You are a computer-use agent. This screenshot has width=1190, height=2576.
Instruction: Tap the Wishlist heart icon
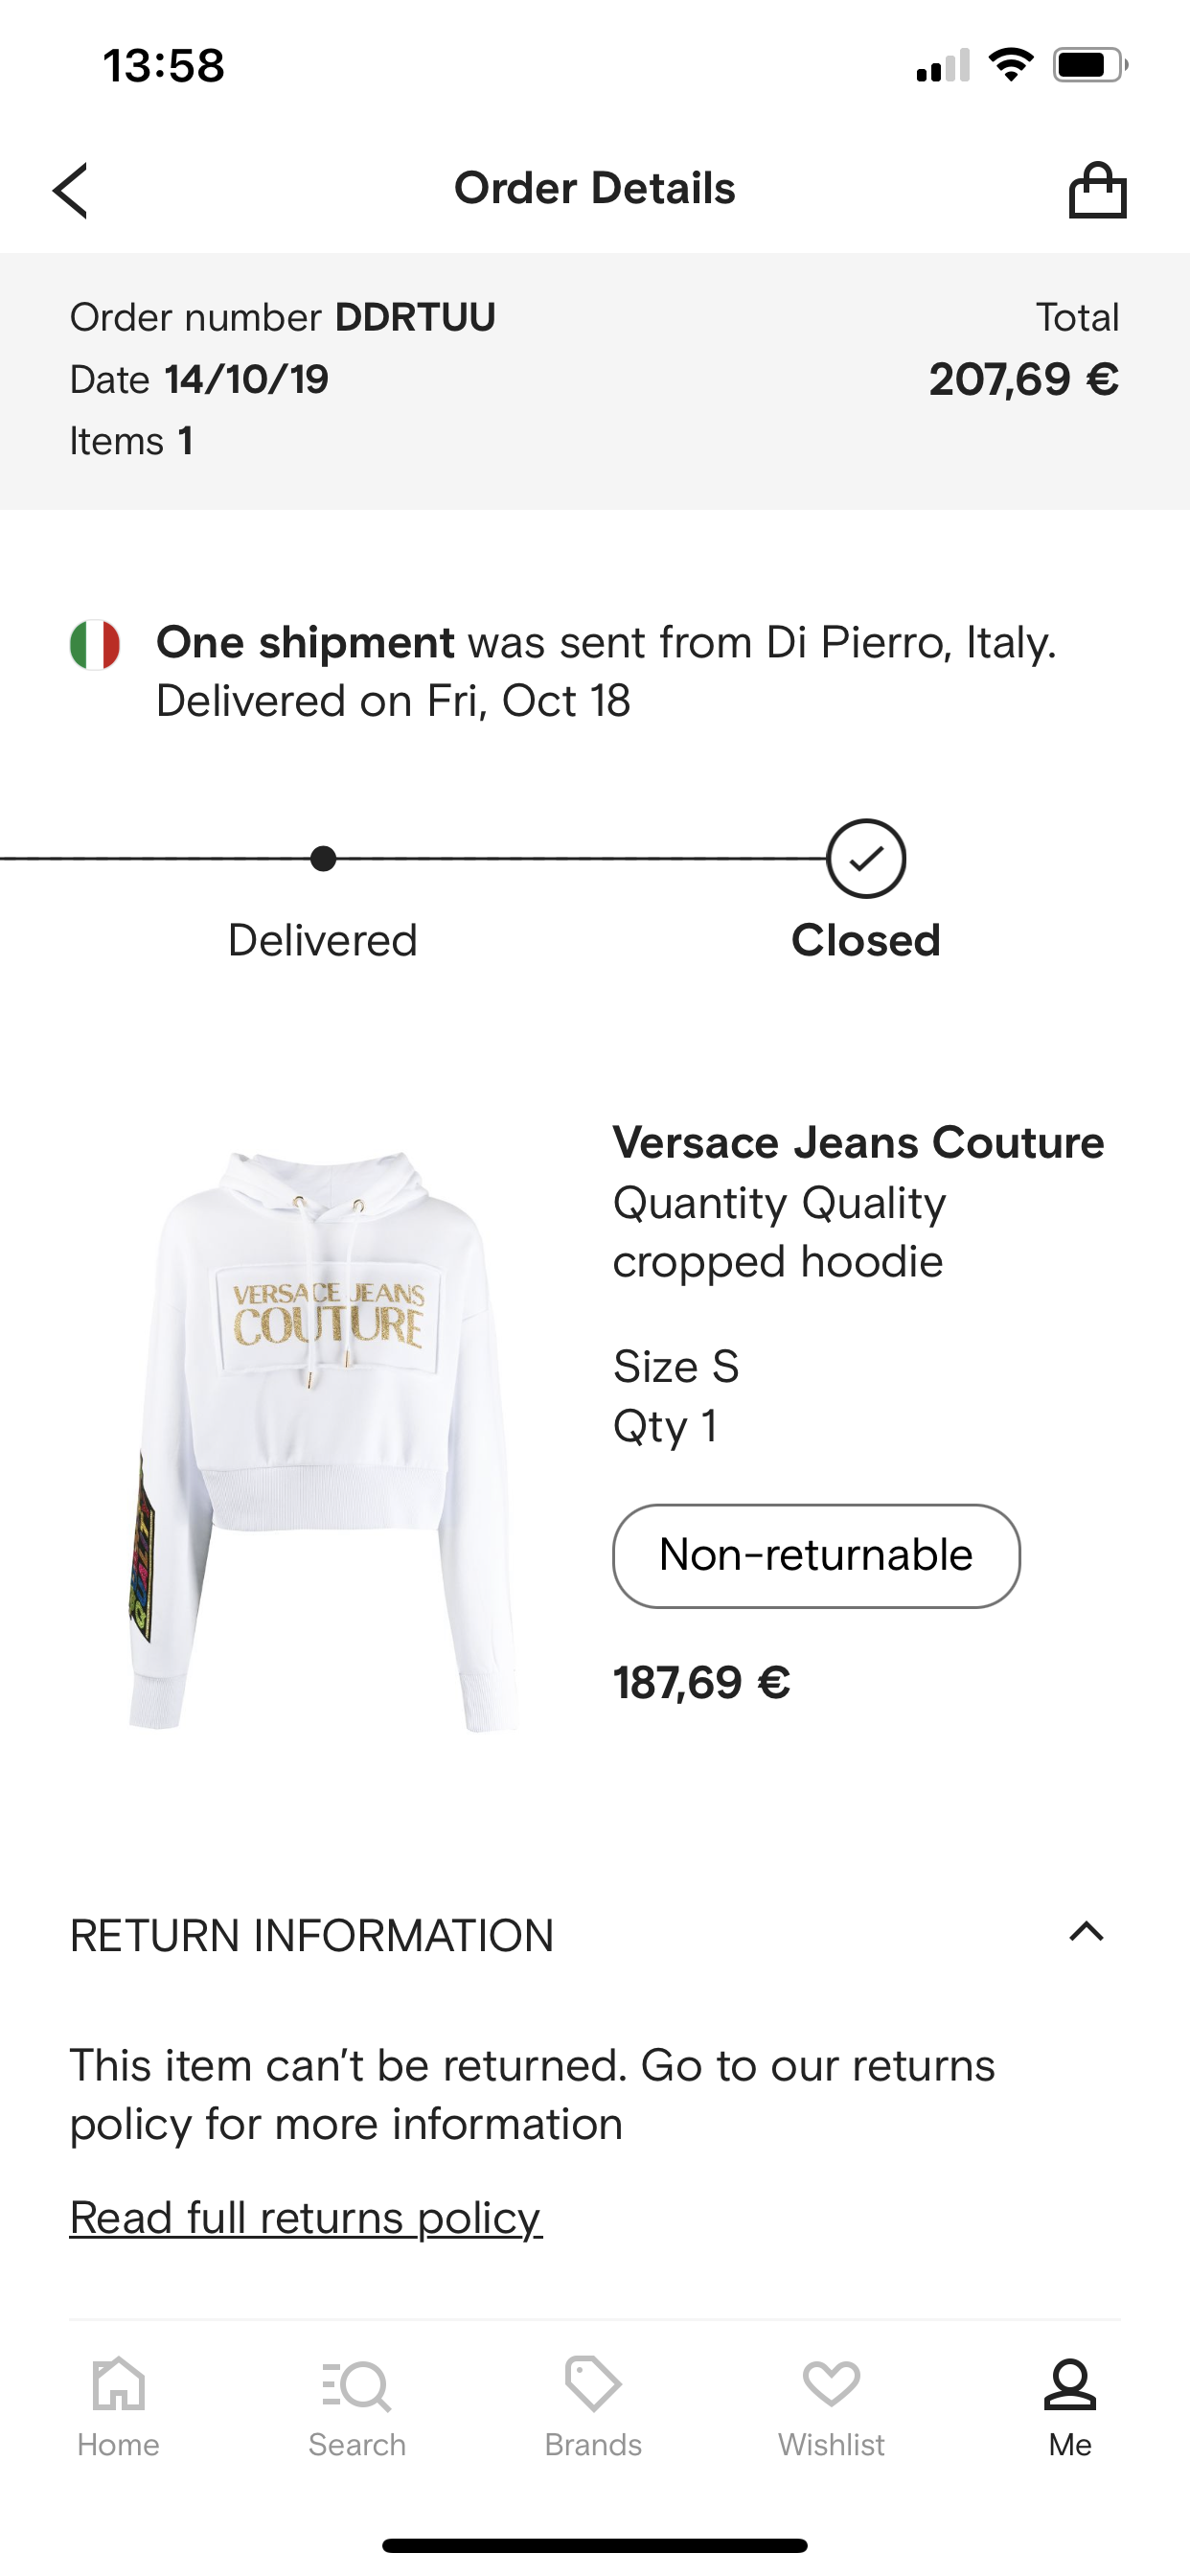click(831, 2385)
